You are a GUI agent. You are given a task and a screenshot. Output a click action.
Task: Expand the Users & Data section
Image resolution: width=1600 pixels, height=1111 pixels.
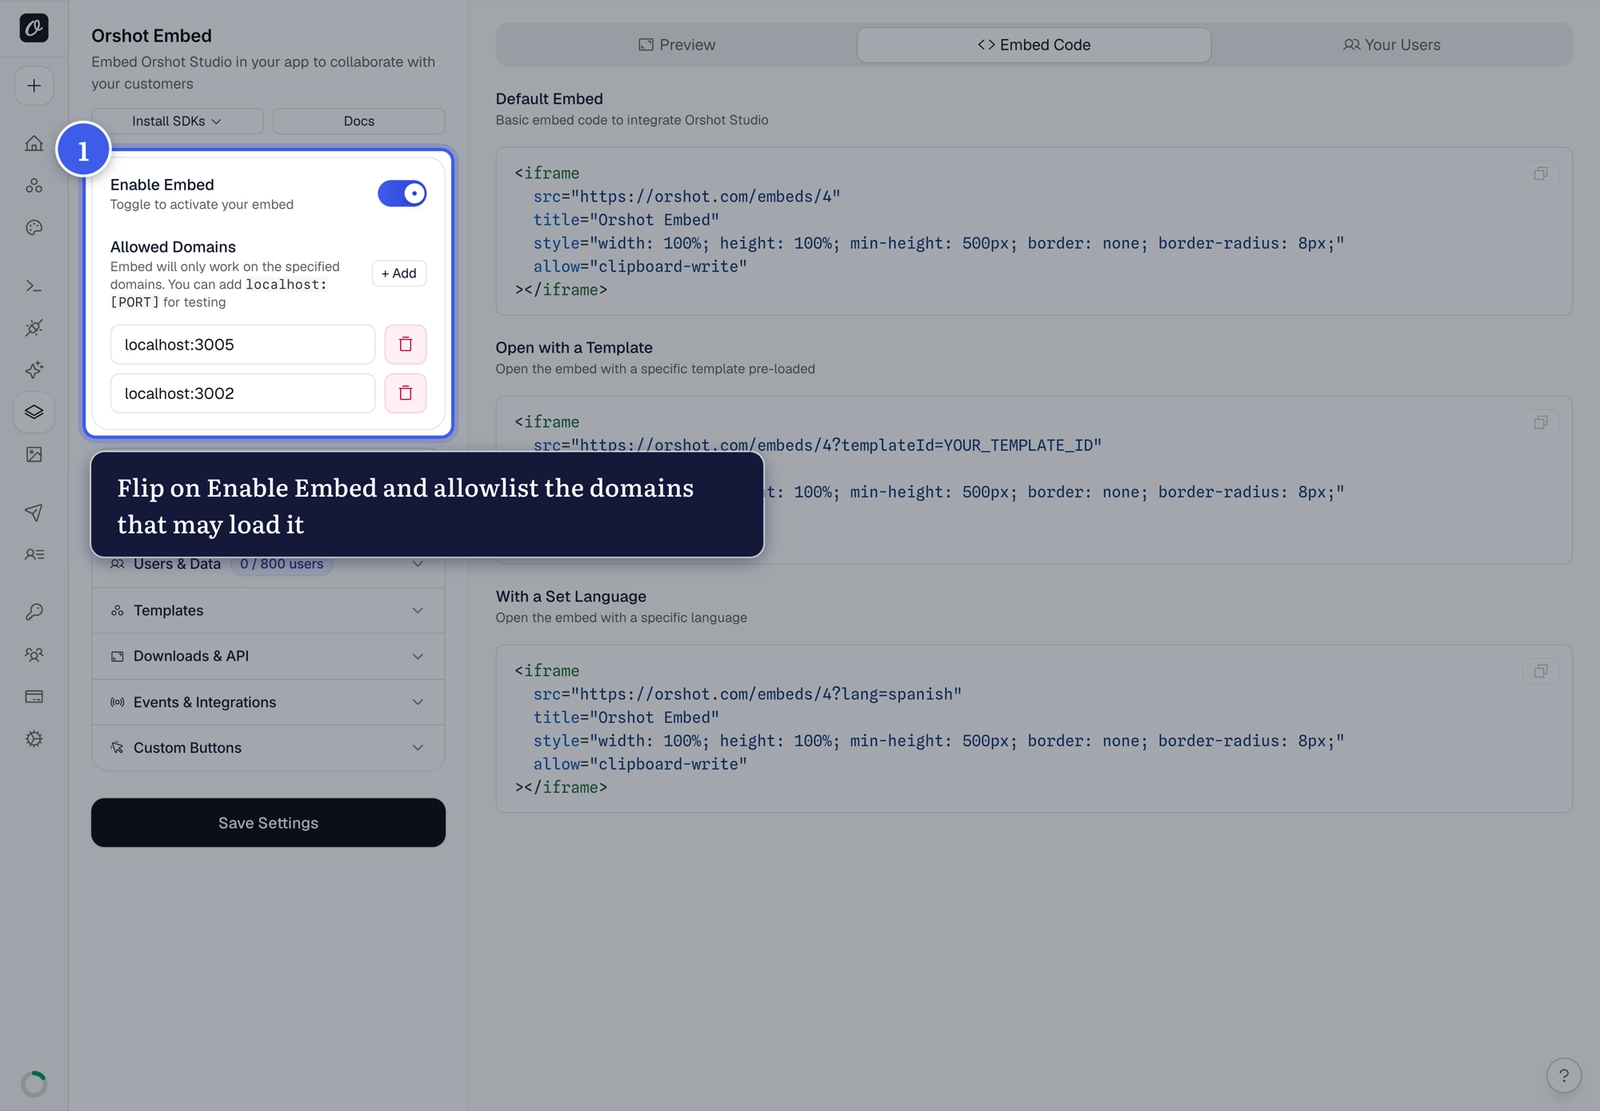tap(268, 564)
